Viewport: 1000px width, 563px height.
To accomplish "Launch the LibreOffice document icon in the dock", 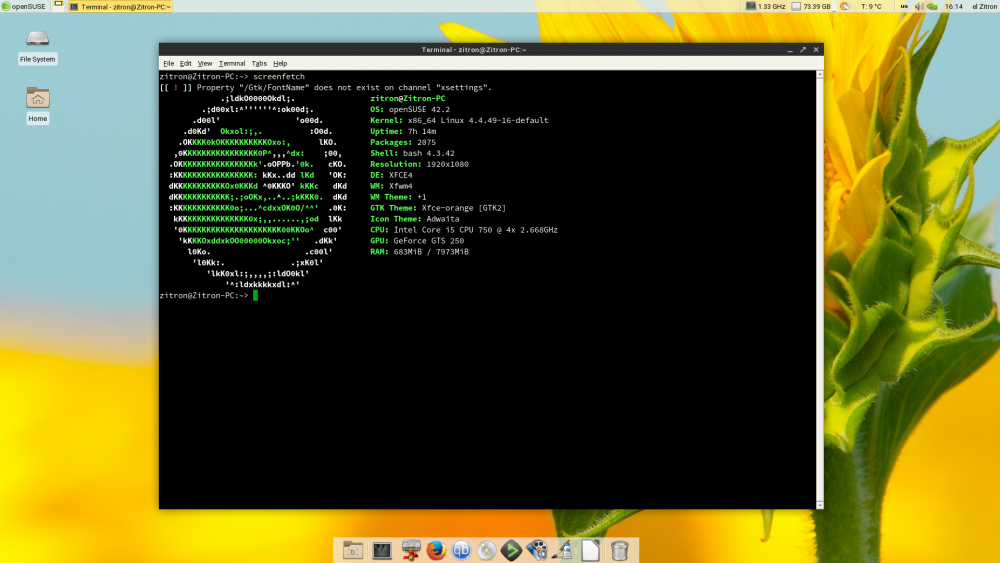I will (591, 550).
